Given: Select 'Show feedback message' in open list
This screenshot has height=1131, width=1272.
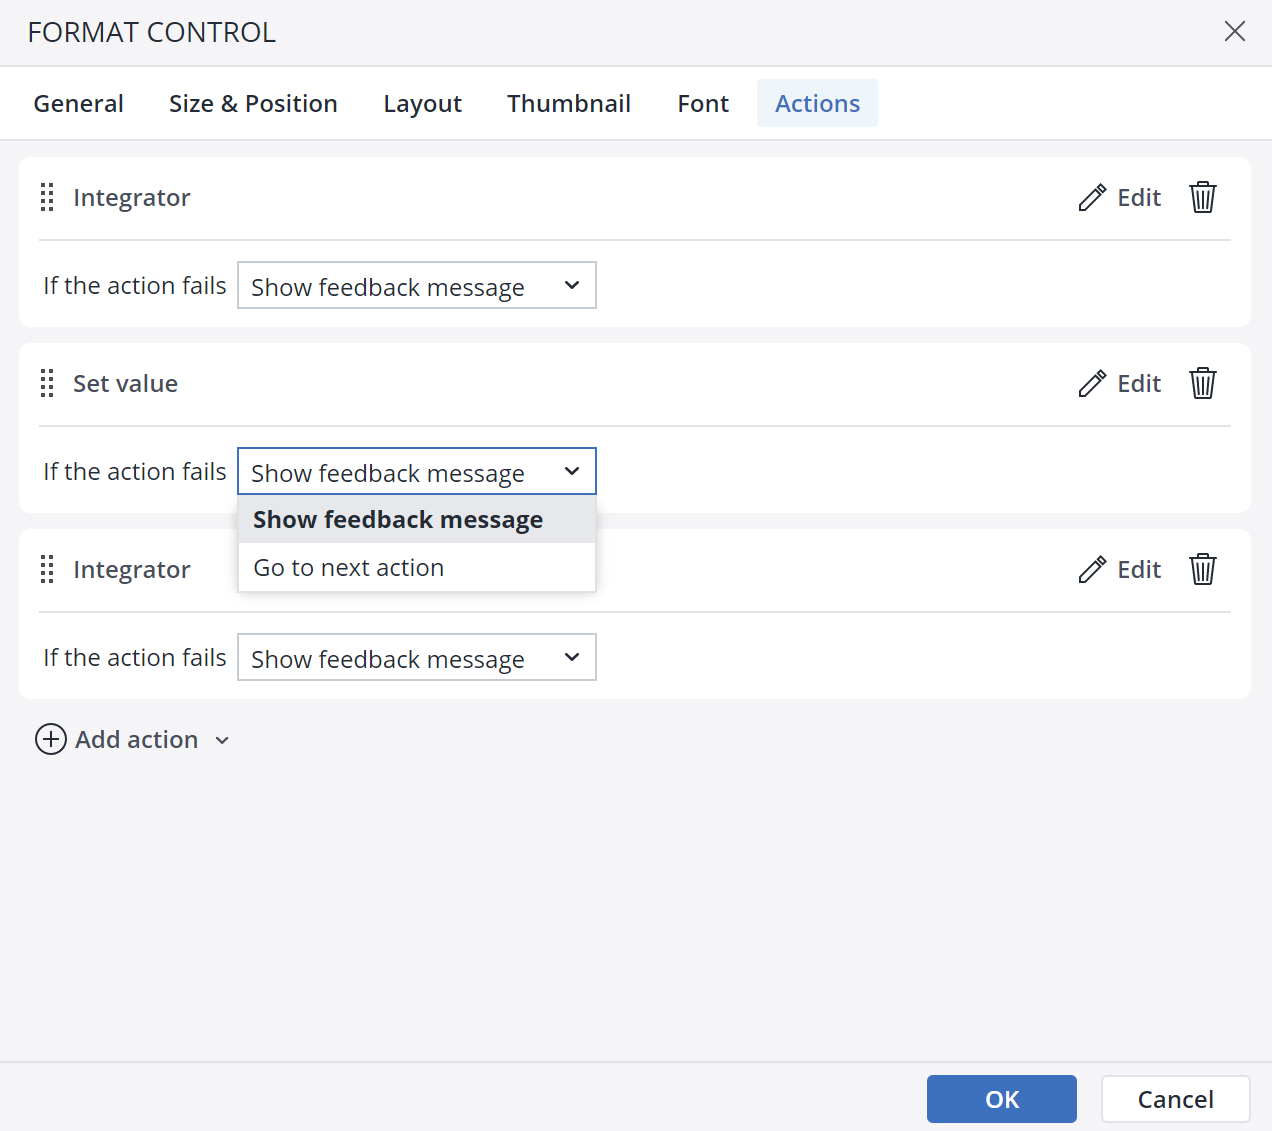Looking at the screenshot, I should click(x=398, y=520).
